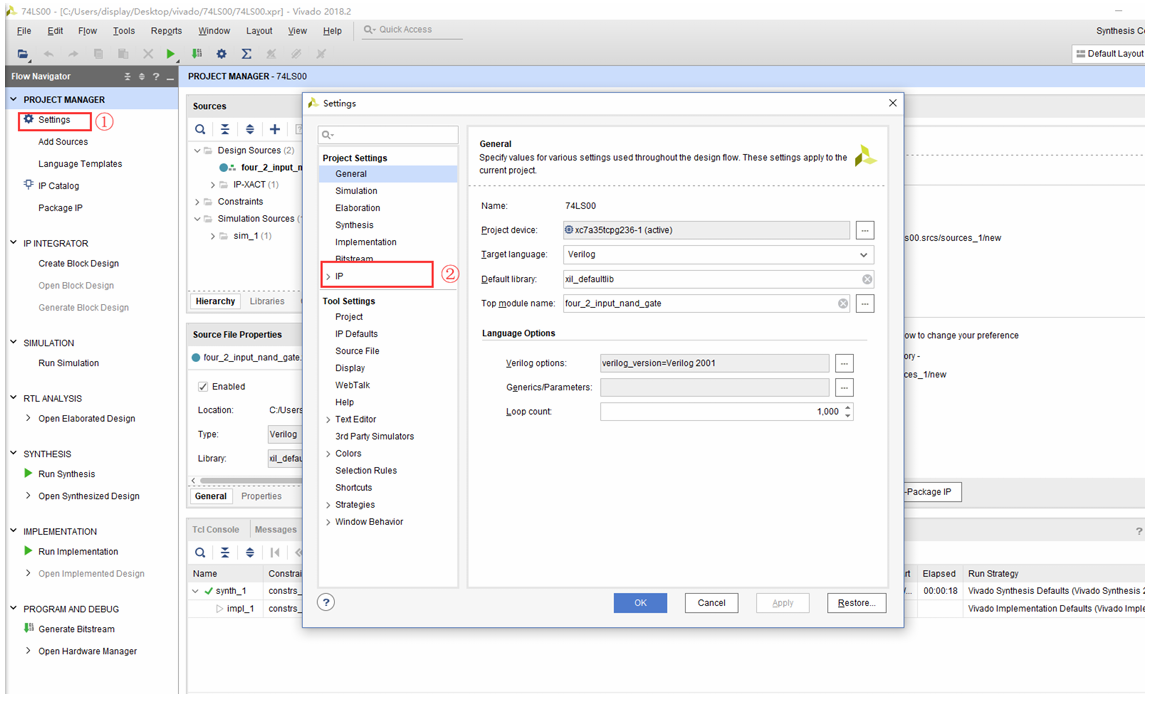Click the Settings dialog search field
Image resolution: width=1150 pixels, height=702 pixels.
tap(388, 135)
